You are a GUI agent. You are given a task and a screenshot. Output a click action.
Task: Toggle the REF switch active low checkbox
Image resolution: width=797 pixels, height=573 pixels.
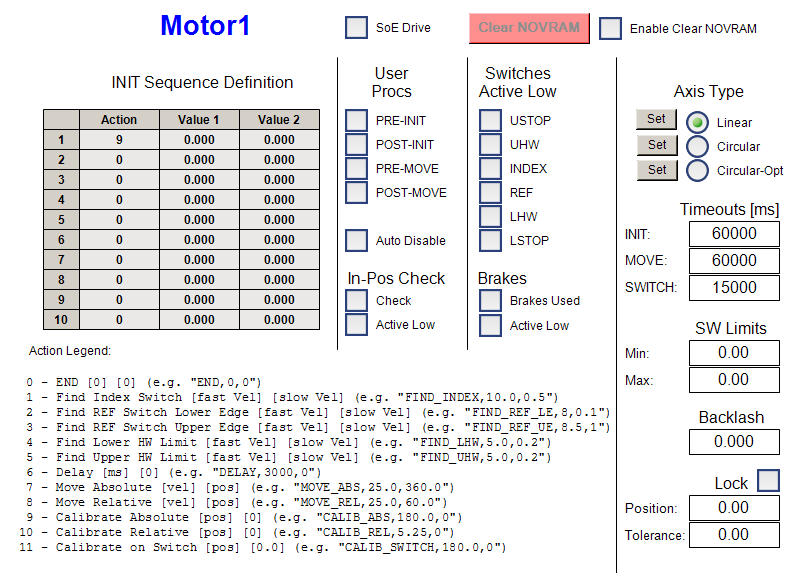point(491,193)
